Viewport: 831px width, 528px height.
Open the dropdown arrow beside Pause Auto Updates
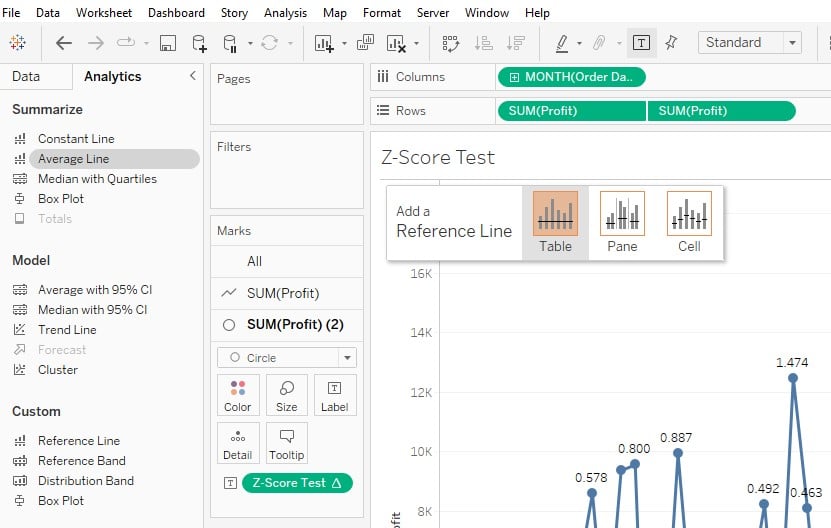point(250,43)
